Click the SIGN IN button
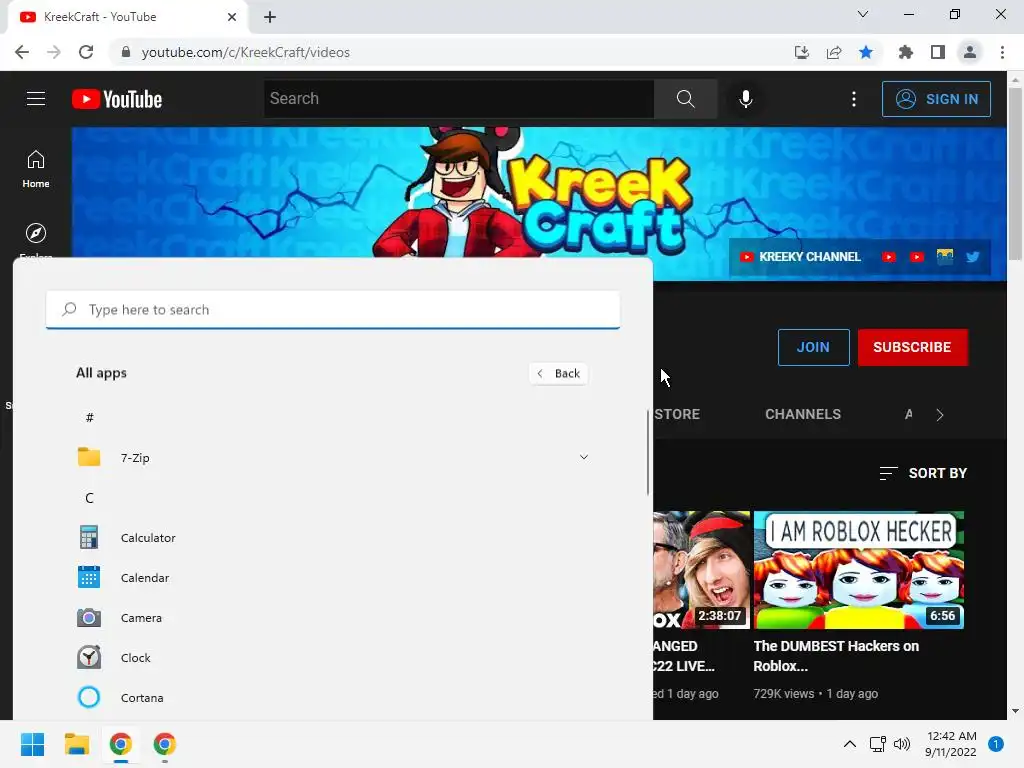The width and height of the screenshot is (1024, 768). 936,99
